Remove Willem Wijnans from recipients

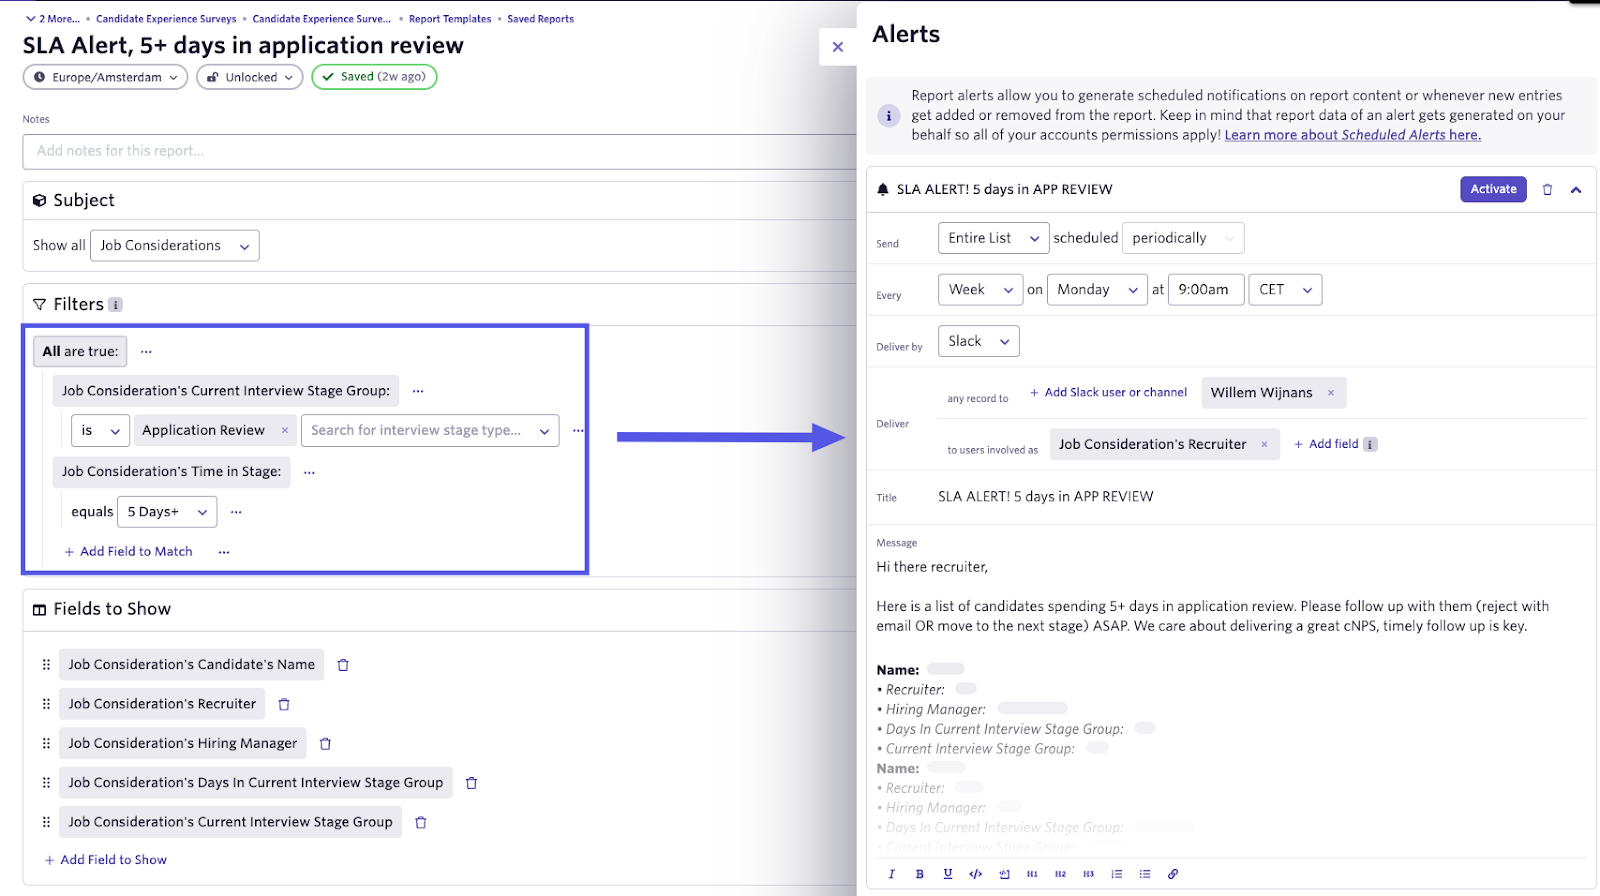(x=1331, y=393)
